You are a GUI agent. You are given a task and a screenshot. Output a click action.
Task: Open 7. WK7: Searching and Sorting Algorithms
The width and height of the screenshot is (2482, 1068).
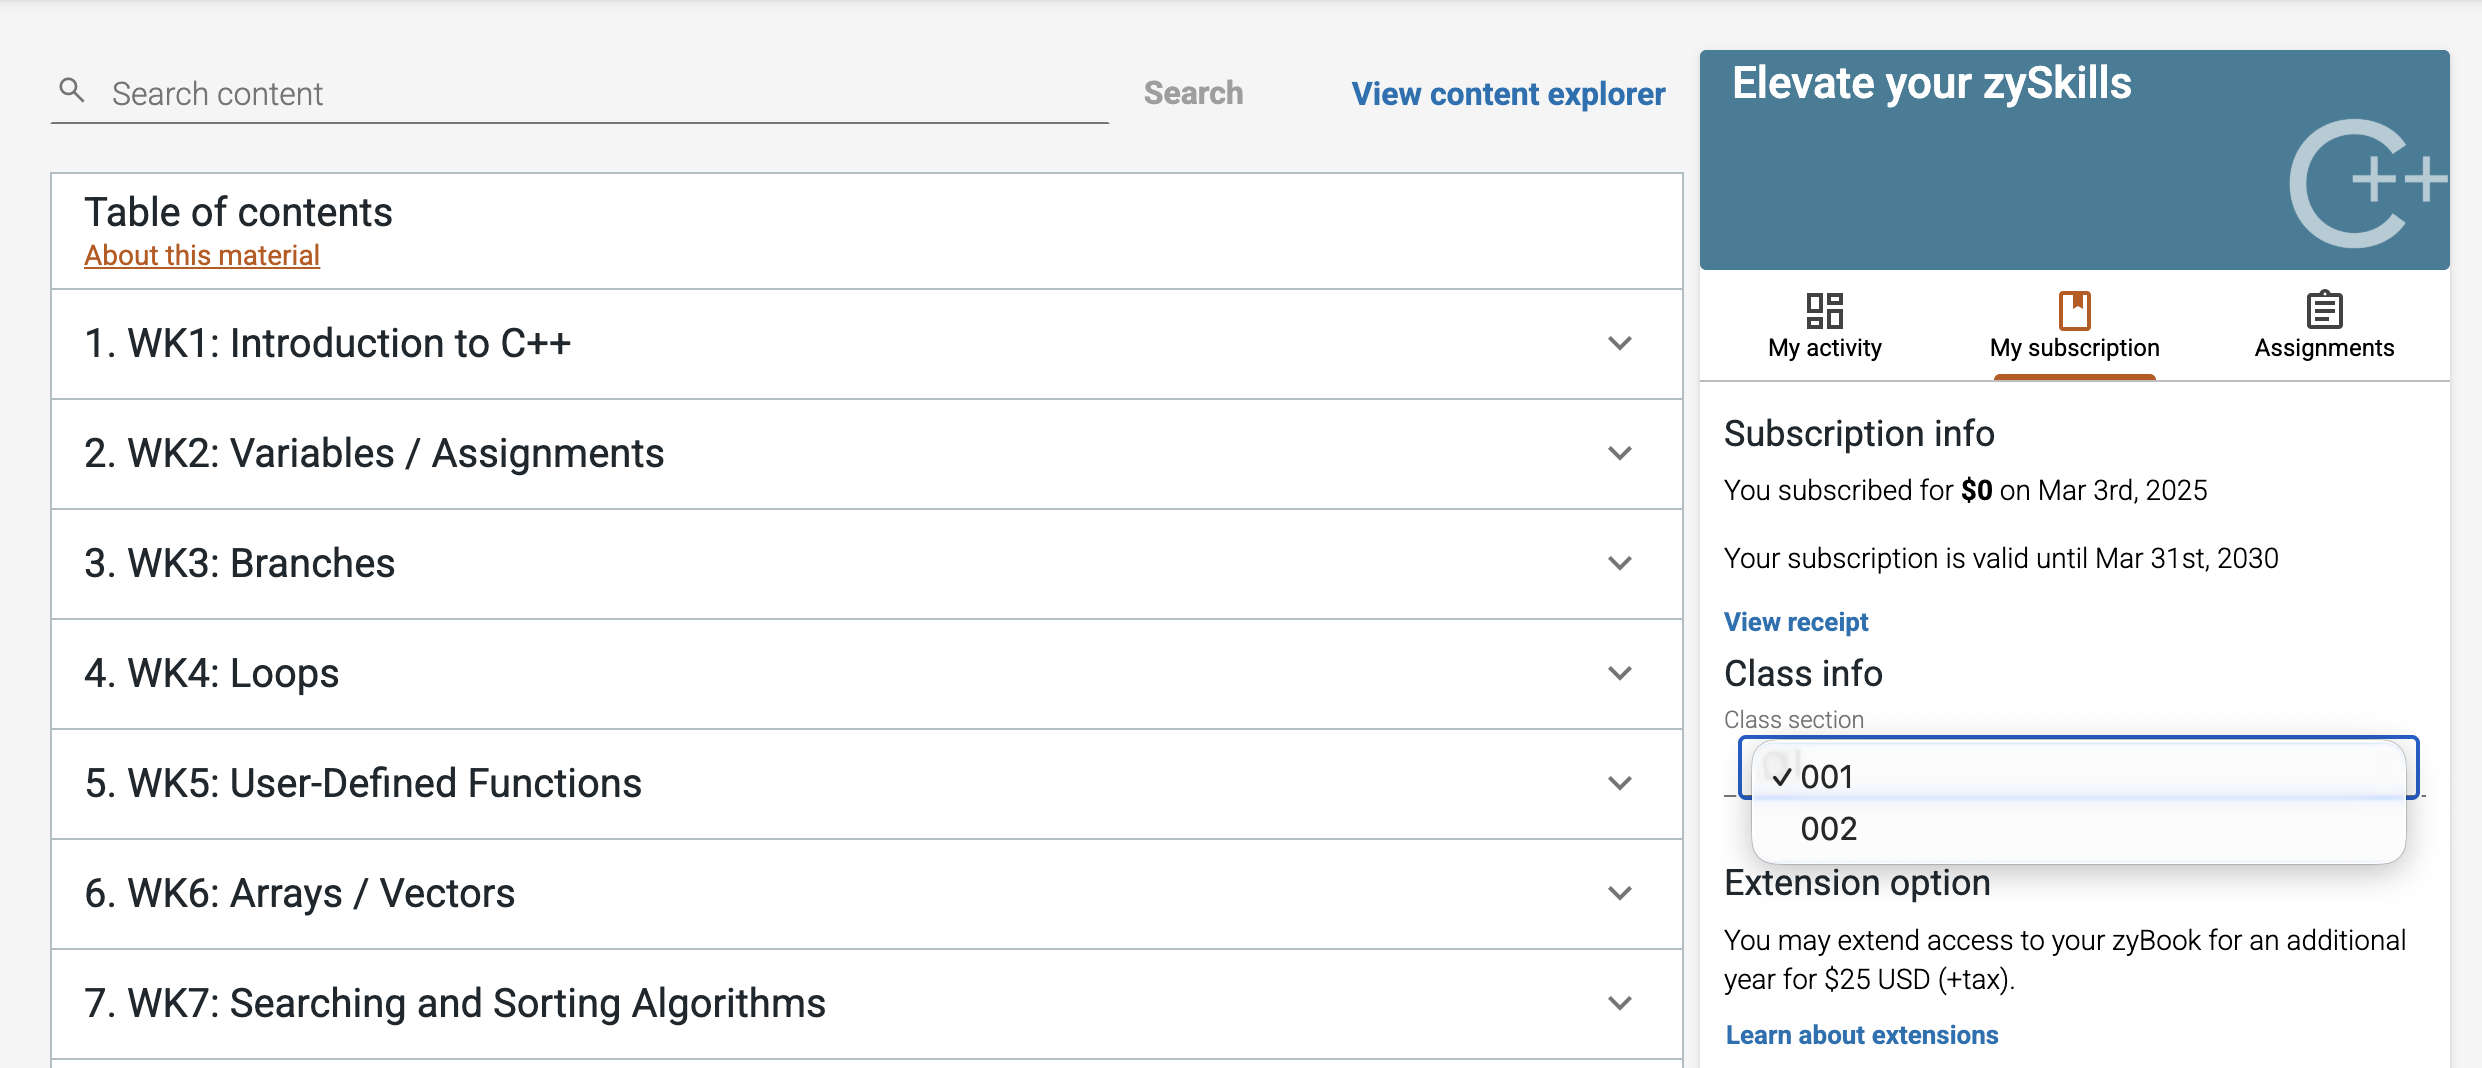coord(866,1004)
